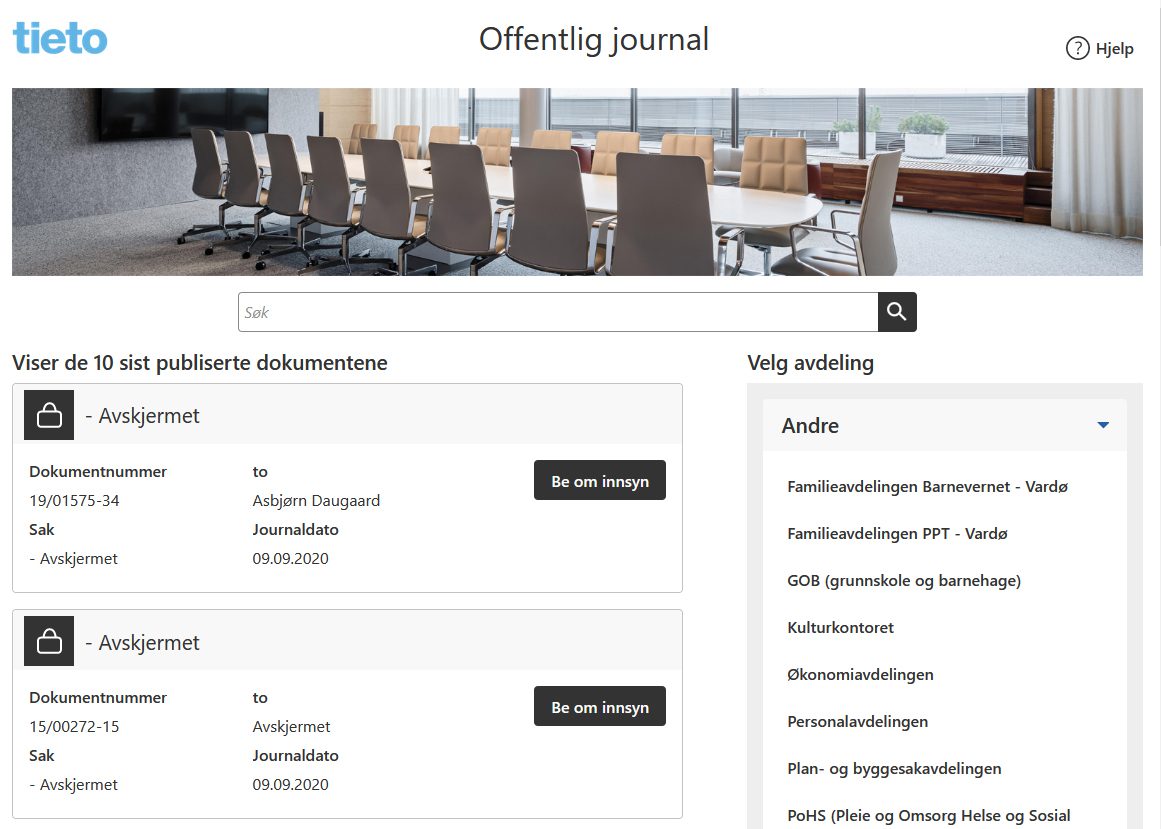1161x829 pixels.
Task: Select PoHS (Pleie og Omsorg) department
Action: (x=928, y=815)
